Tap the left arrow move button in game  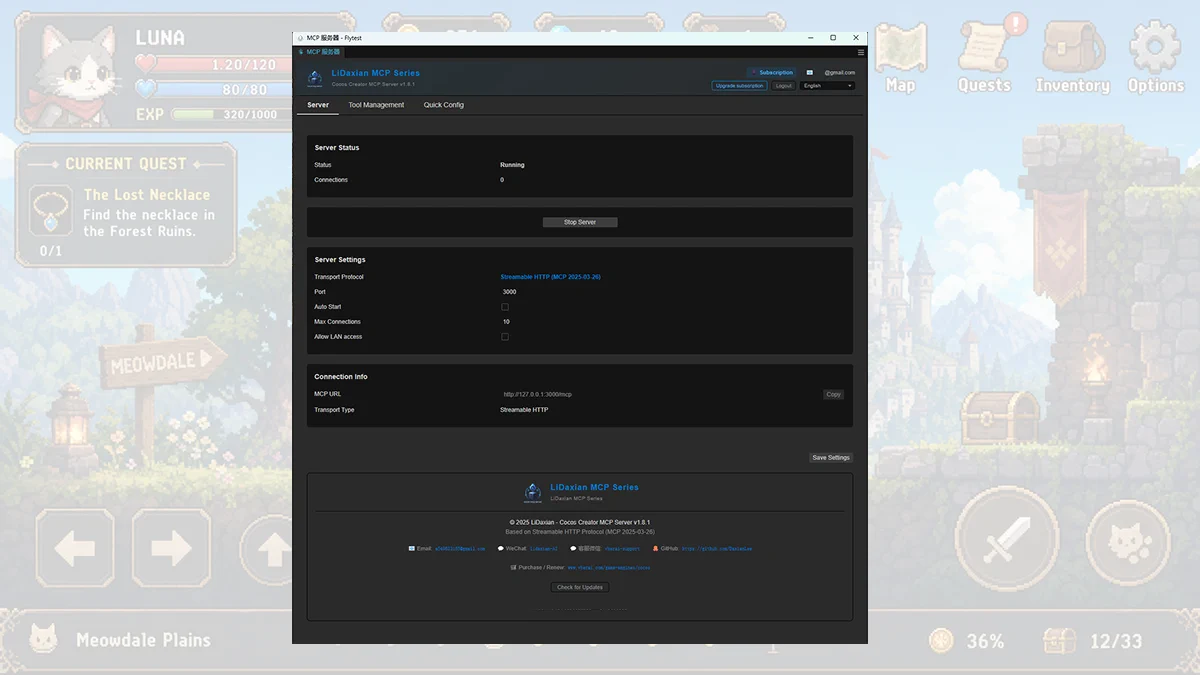(x=75, y=548)
